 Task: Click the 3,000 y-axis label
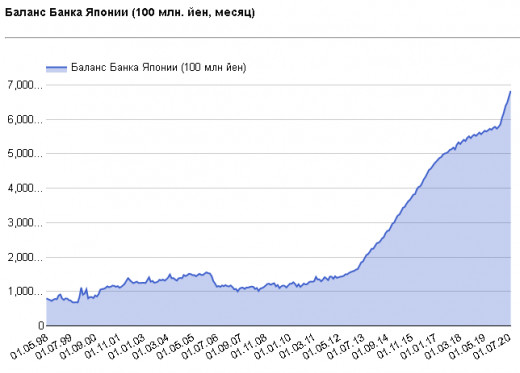[x=25, y=223]
